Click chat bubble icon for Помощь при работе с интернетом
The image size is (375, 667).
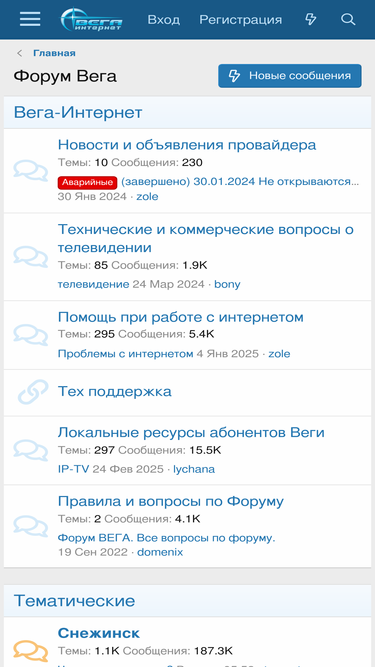coord(30,335)
